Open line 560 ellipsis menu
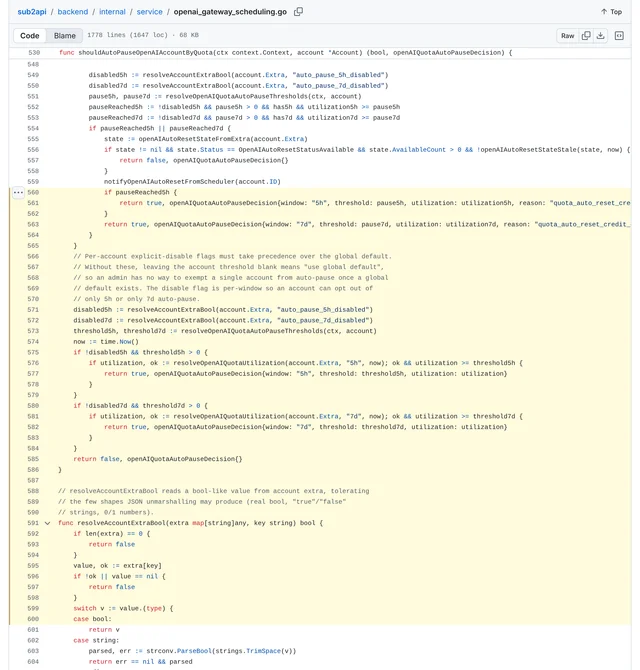The height and width of the screenshot is (670, 640). point(18,192)
